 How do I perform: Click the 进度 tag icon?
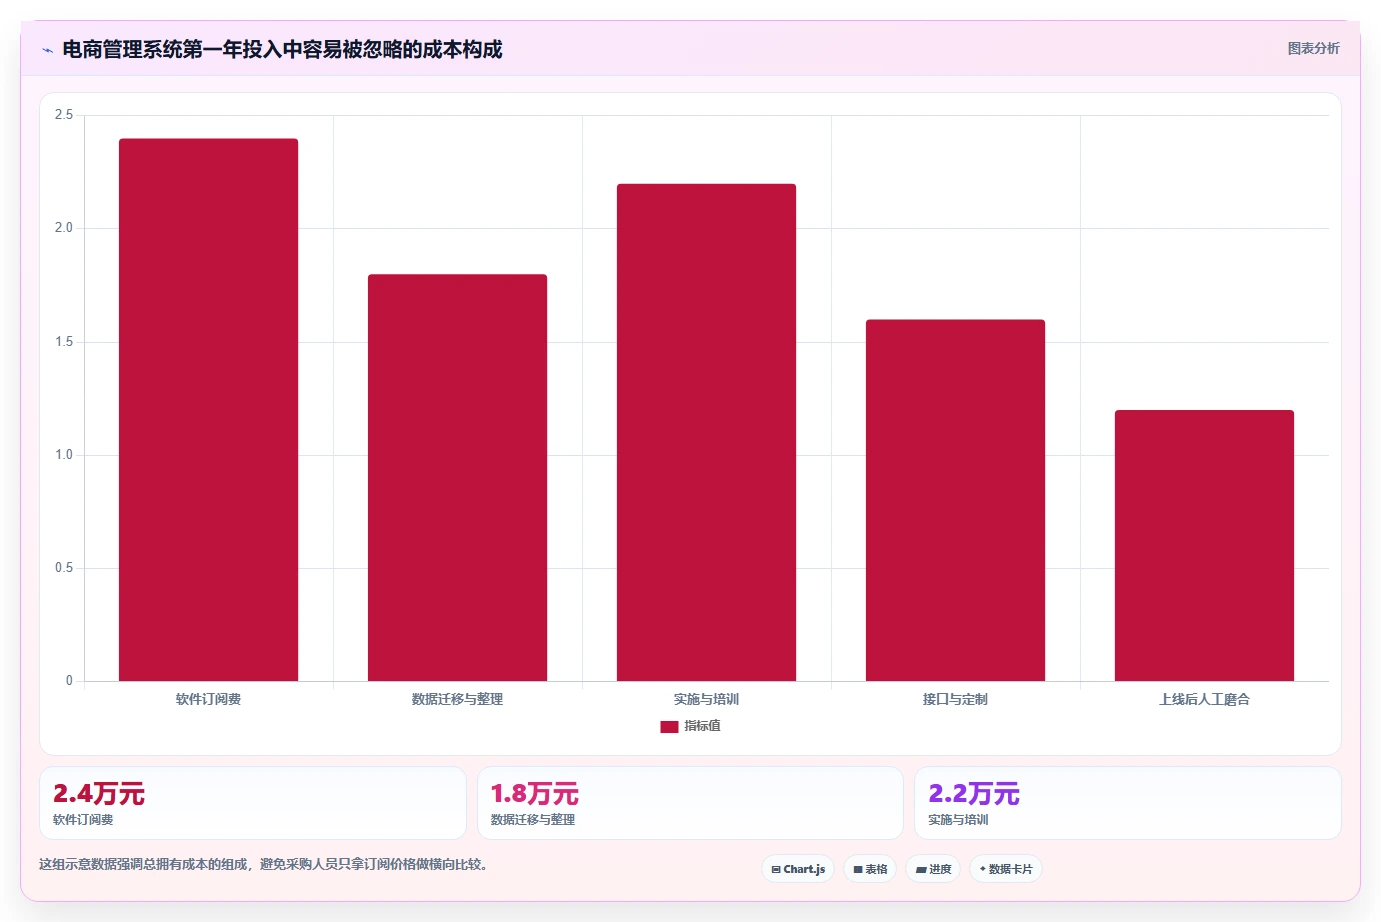coord(921,870)
